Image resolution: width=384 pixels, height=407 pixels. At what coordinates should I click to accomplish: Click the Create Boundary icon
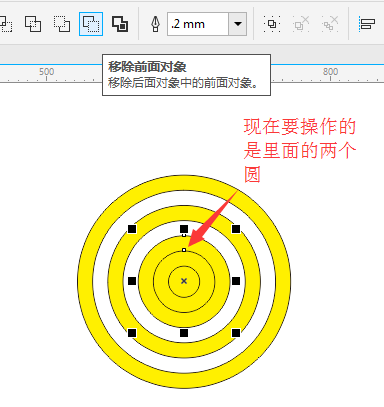[120, 24]
